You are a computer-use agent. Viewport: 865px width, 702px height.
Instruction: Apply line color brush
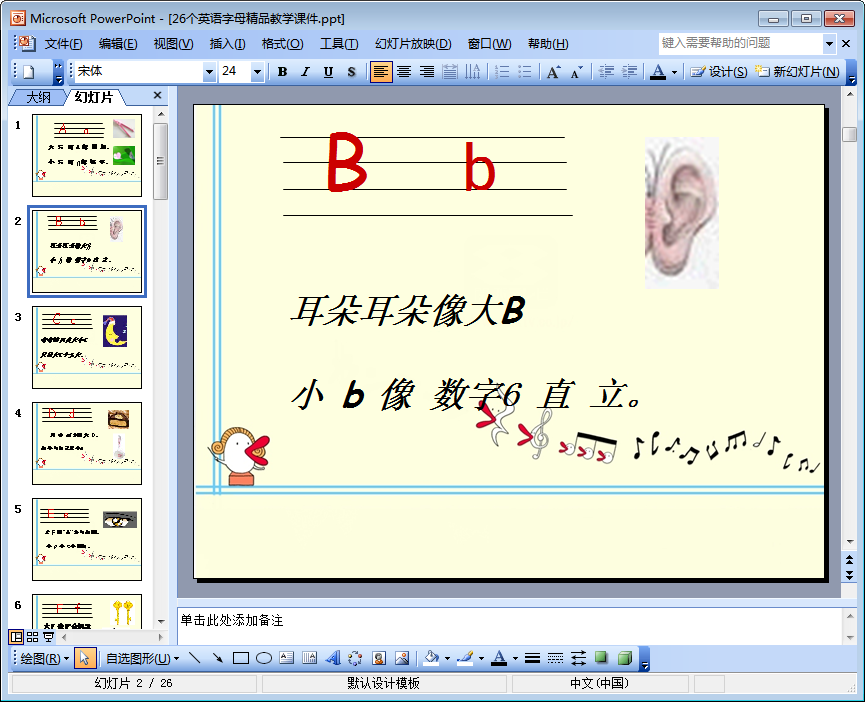point(466,658)
